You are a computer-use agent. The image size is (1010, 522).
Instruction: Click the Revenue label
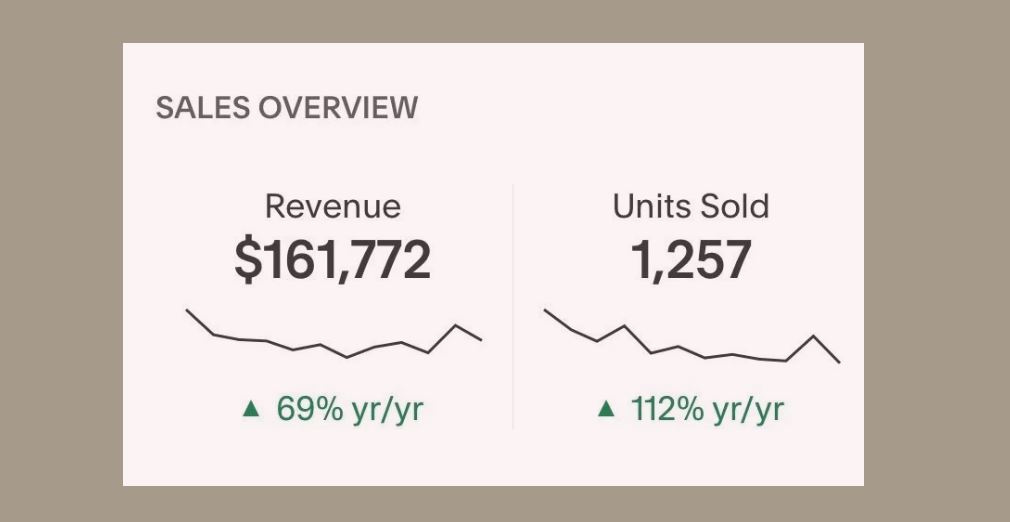(x=333, y=206)
